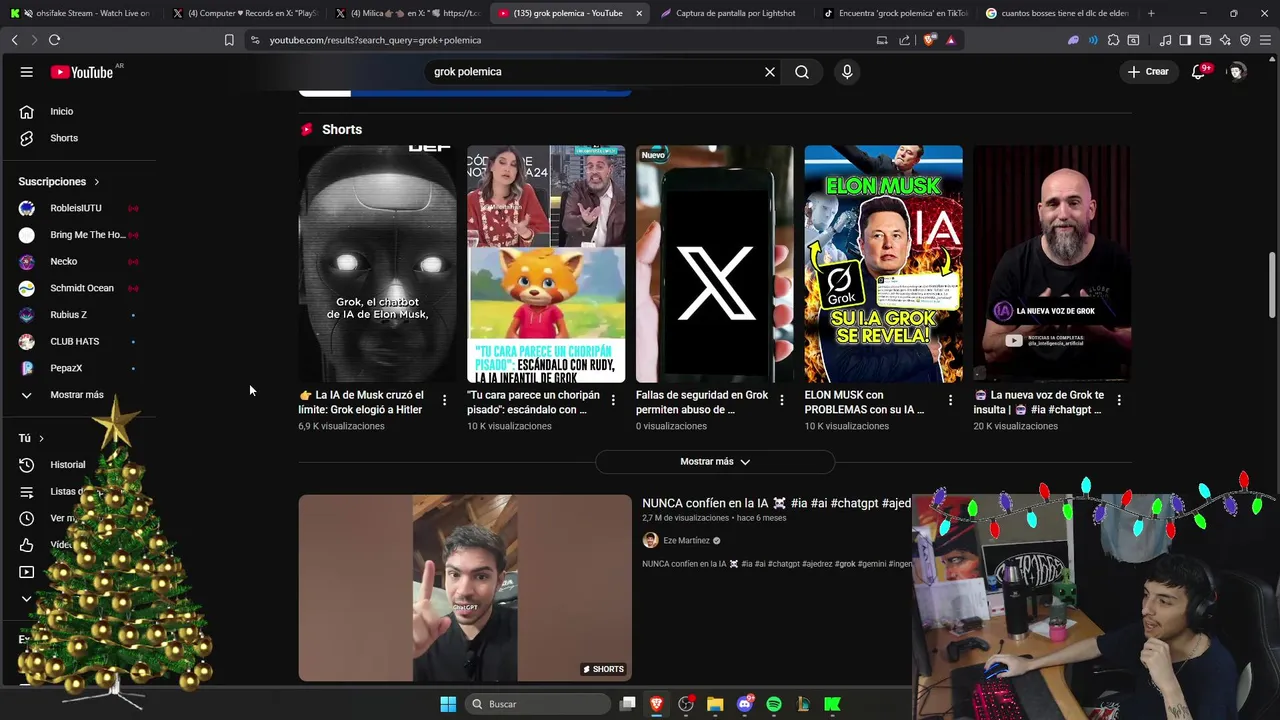The width and height of the screenshot is (1280, 720).
Task: Bookmark this page
Action: [x=229, y=40]
